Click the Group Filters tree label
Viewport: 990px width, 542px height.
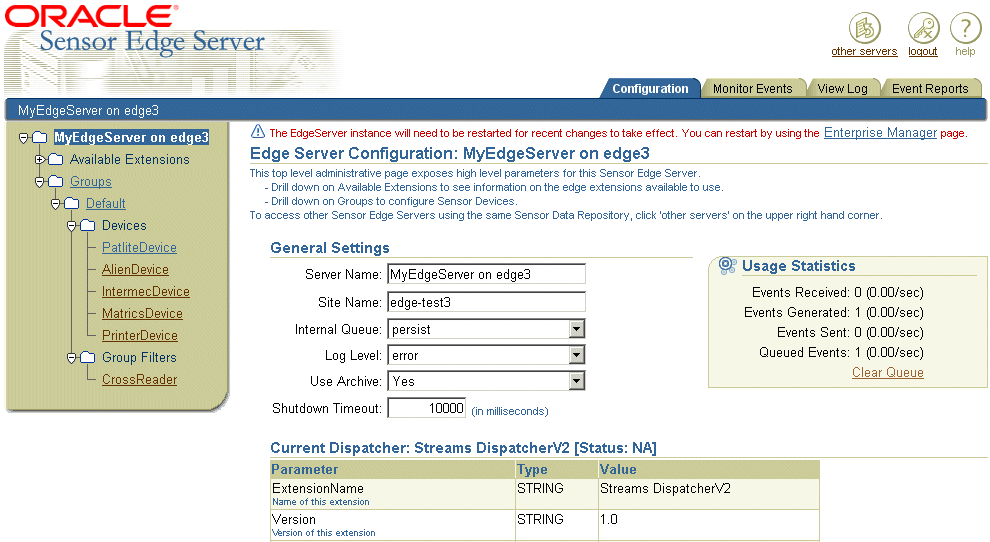point(140,358)
